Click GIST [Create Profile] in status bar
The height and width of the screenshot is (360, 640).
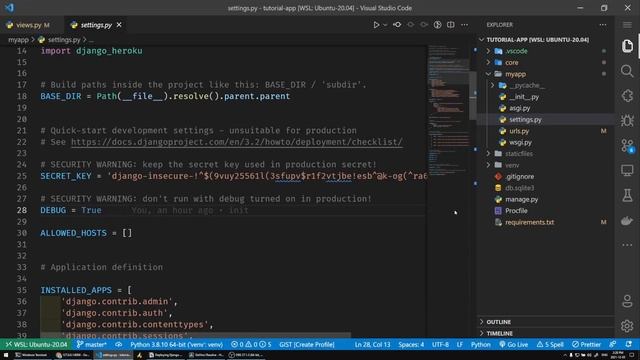[307, 344]
